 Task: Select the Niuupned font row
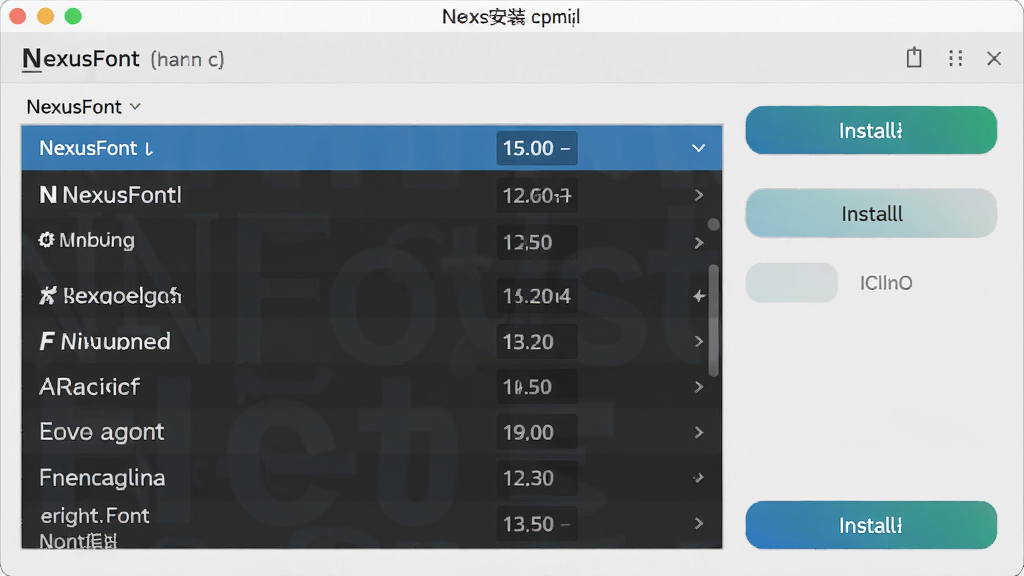[x=372, y=342]
